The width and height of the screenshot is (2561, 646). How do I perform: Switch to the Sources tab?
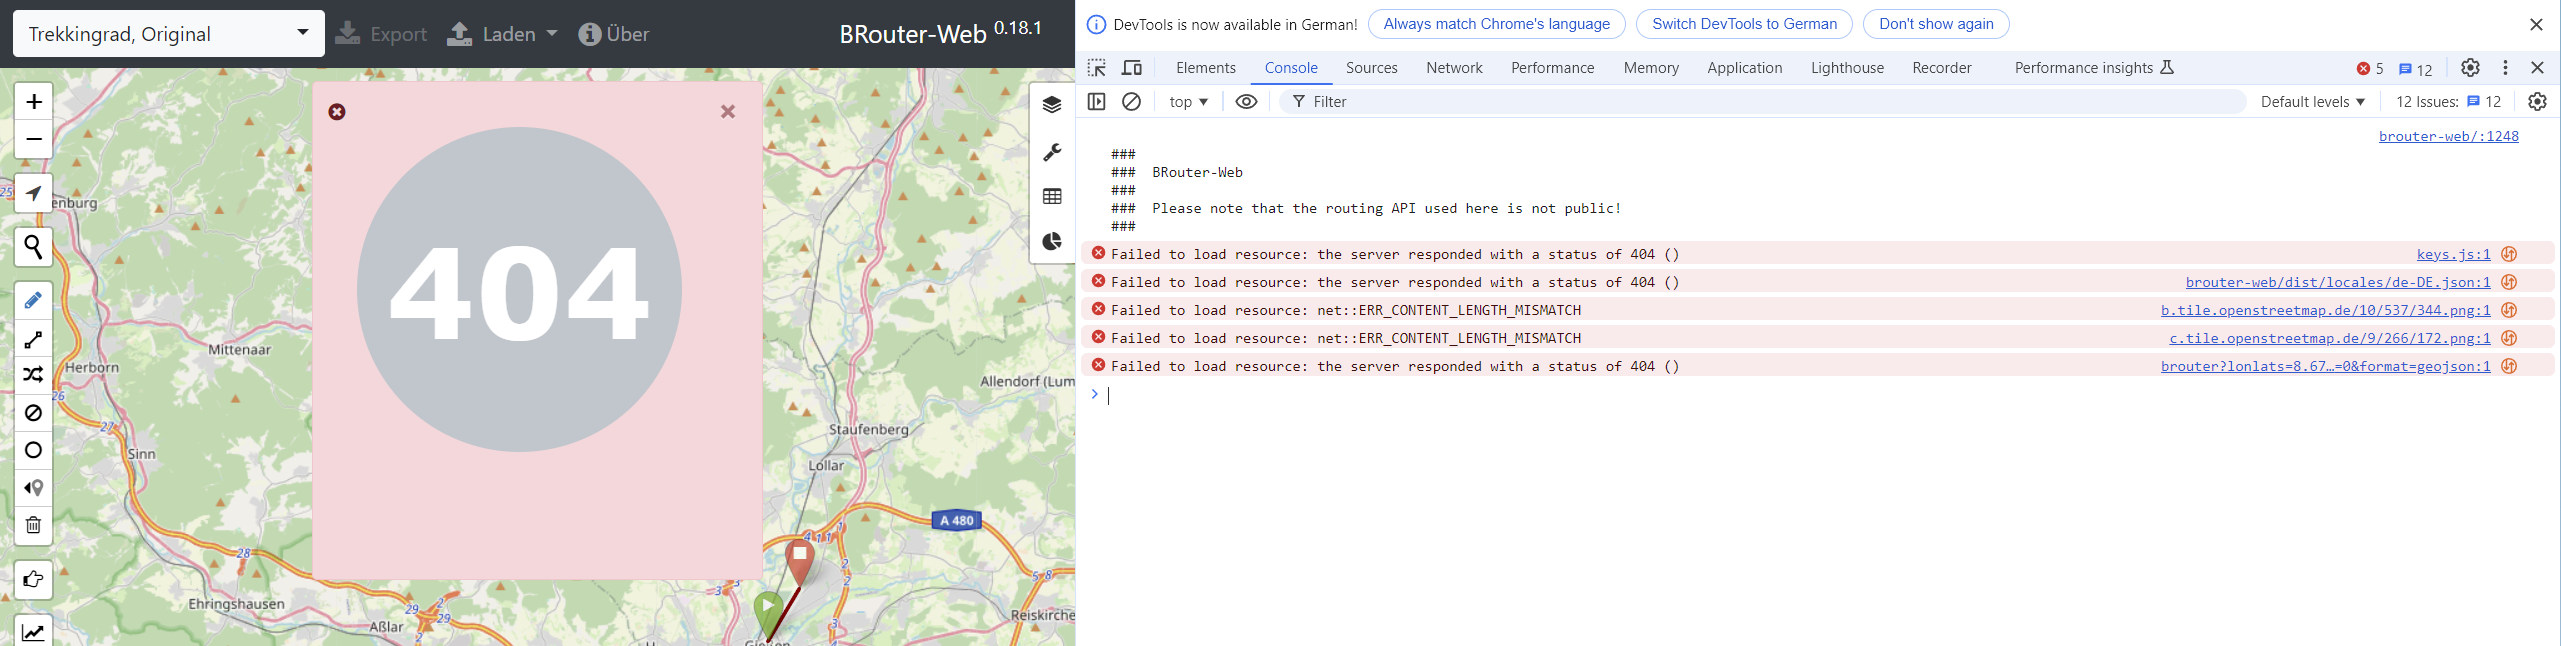pos(1371,68)
